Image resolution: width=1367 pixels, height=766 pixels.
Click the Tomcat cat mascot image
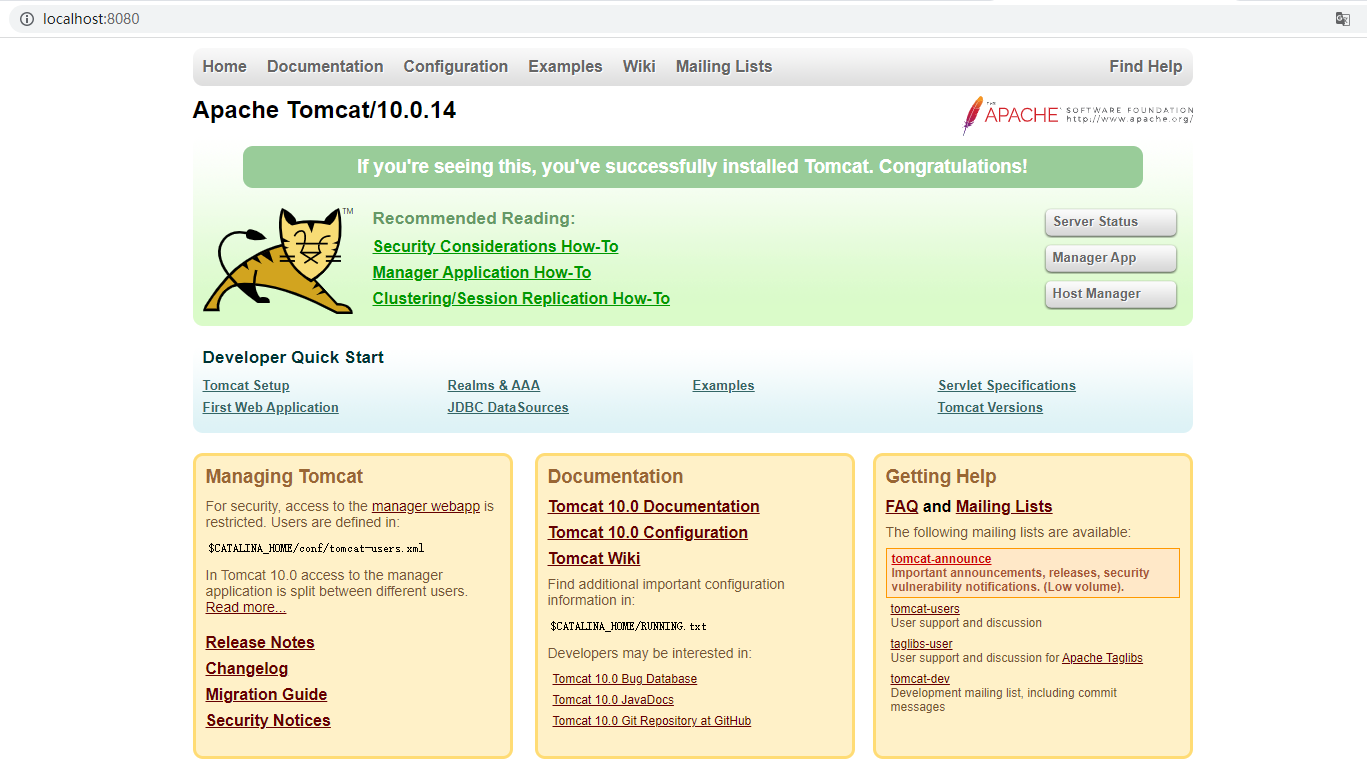[x=279, y=261]
